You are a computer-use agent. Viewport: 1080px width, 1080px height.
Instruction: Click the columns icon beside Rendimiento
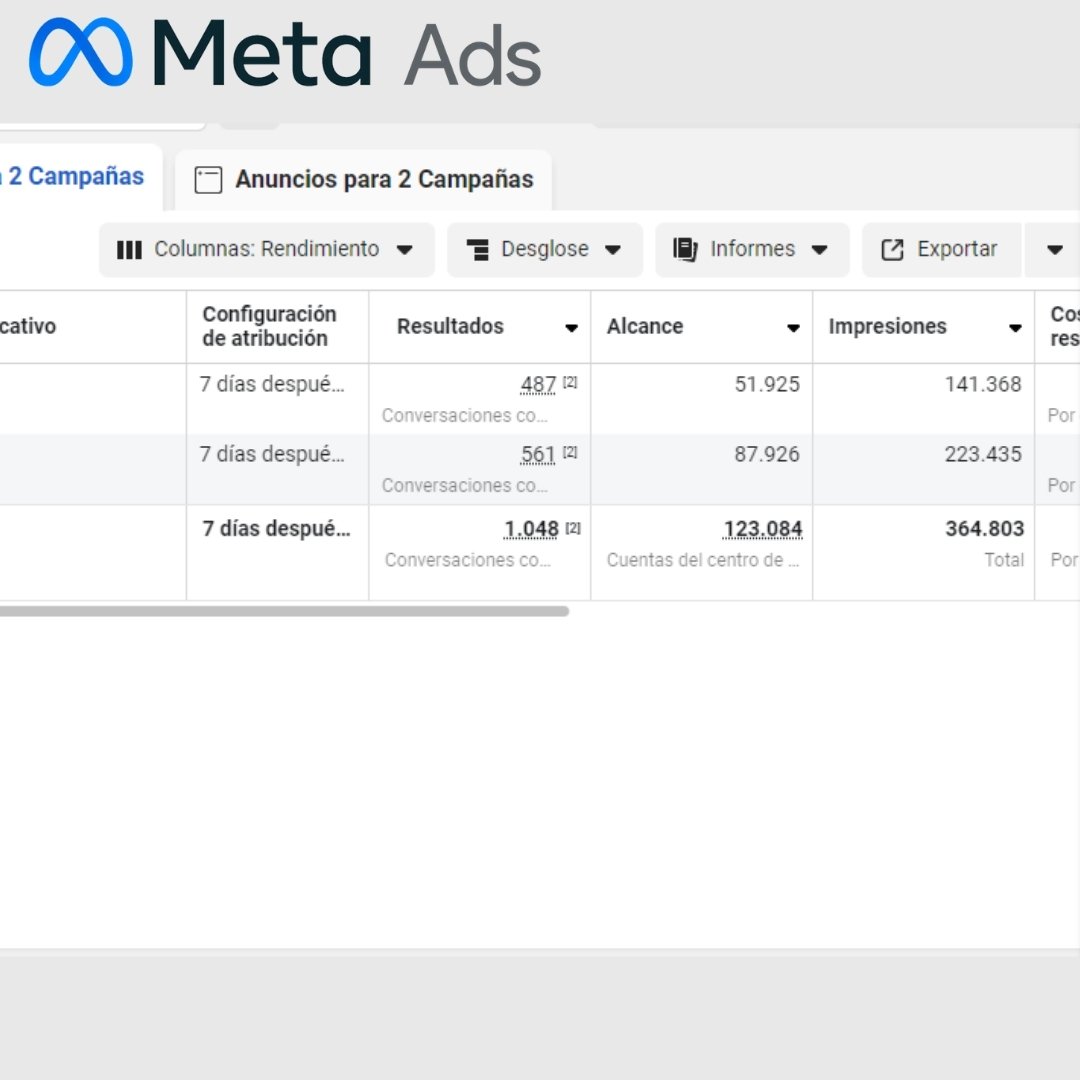[129, 250]
